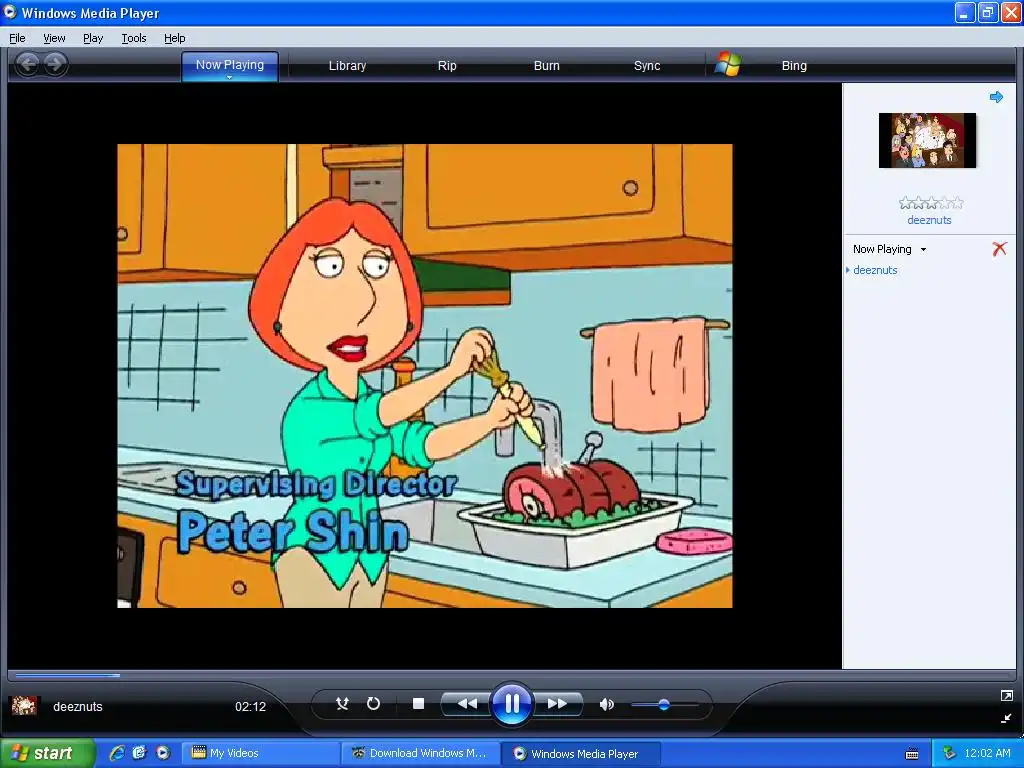Click the 02:12 elapsed time display
Image resolution: width=1024 pixels, height=768 pixels.
pos(250,707)
